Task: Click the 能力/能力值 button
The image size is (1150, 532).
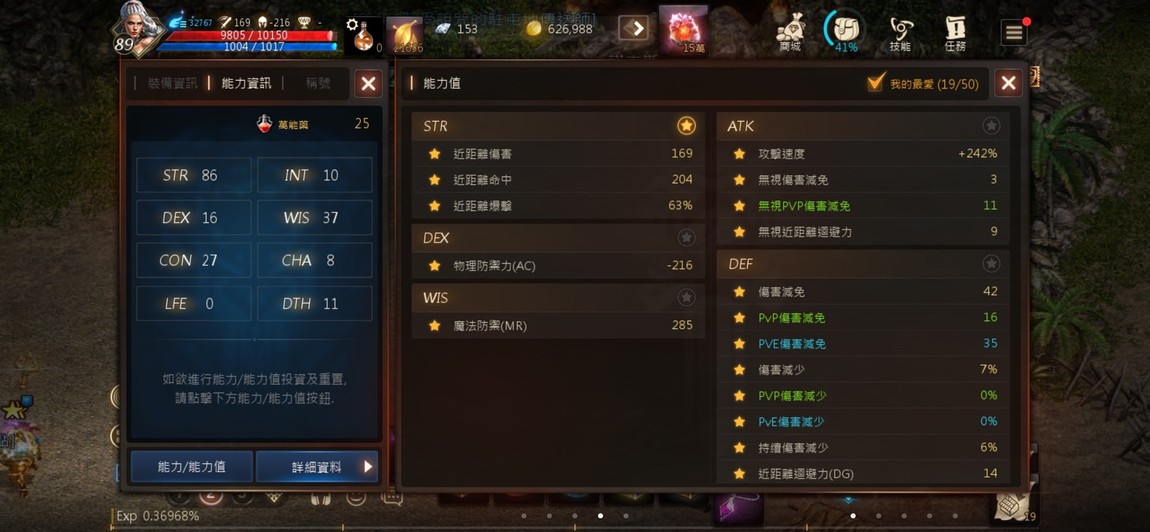Action: coord(191,467)
